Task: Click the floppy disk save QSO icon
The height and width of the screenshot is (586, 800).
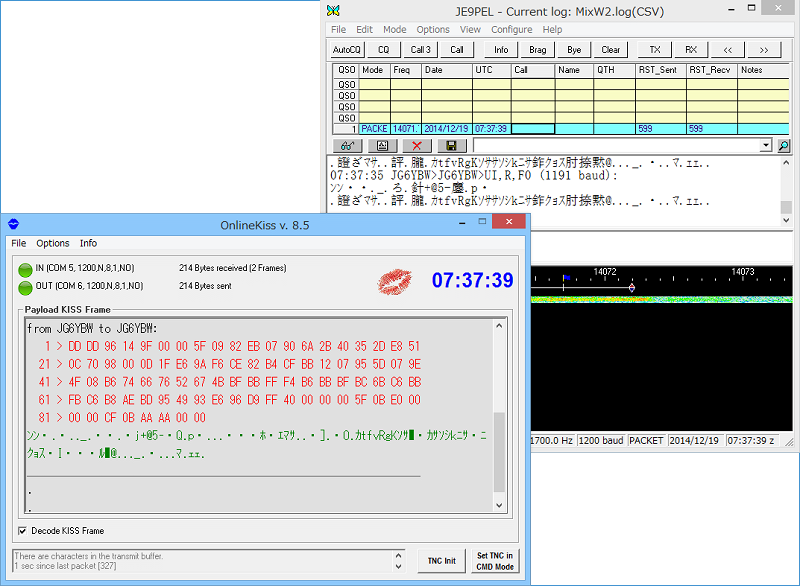Action: pyautogui.click(x=452, y=146)
